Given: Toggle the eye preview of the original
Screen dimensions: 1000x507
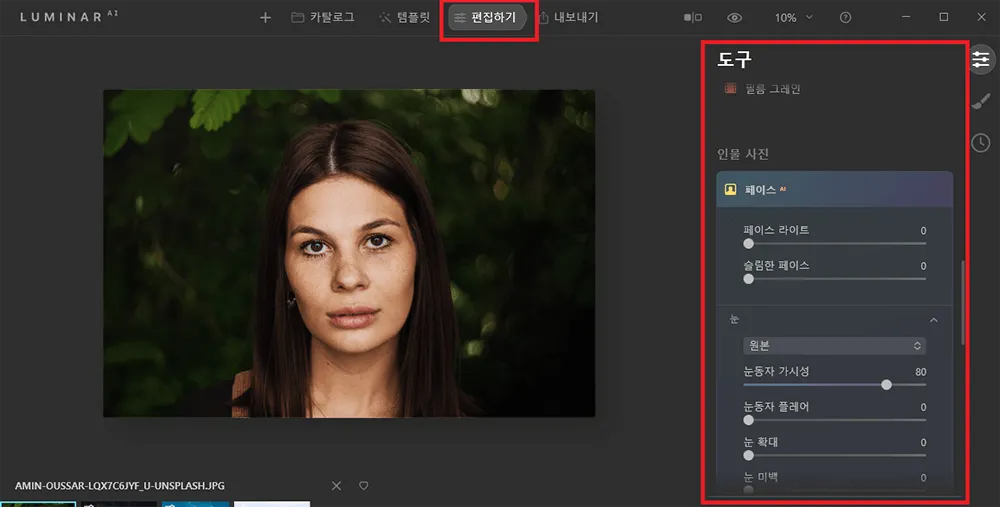Looking at the screenshot, I should click(x=735, y=18).
